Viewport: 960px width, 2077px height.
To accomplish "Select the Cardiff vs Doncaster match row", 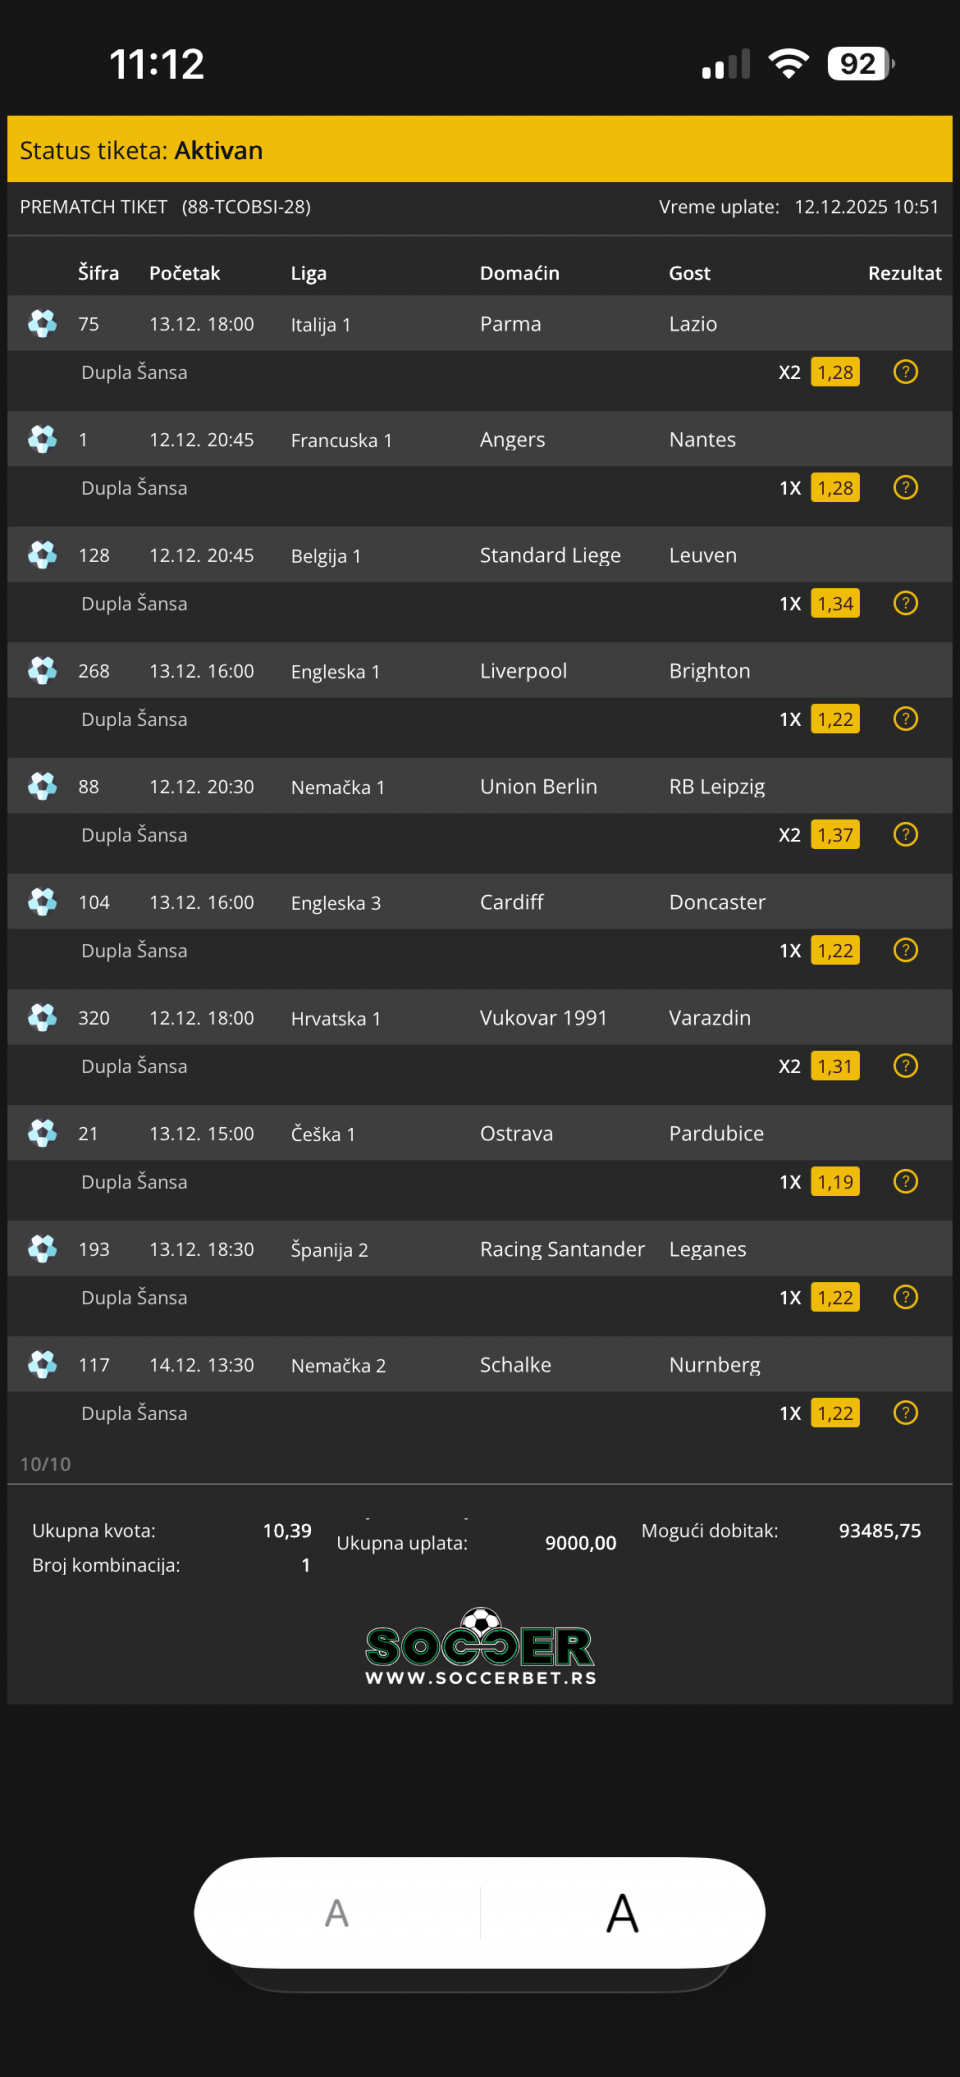I will tap(480, 902).
